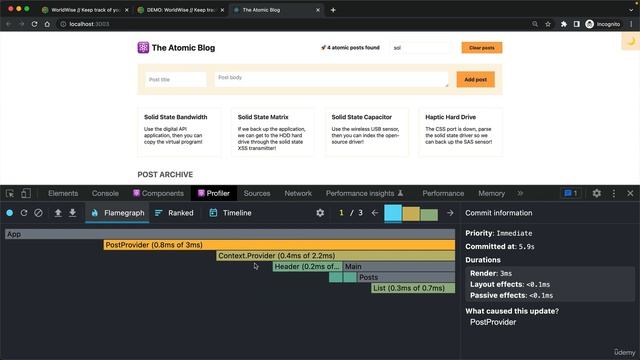Save the profile with the download icon
Image resolution: width=640 pixels, height=360 pixels.
72,213
